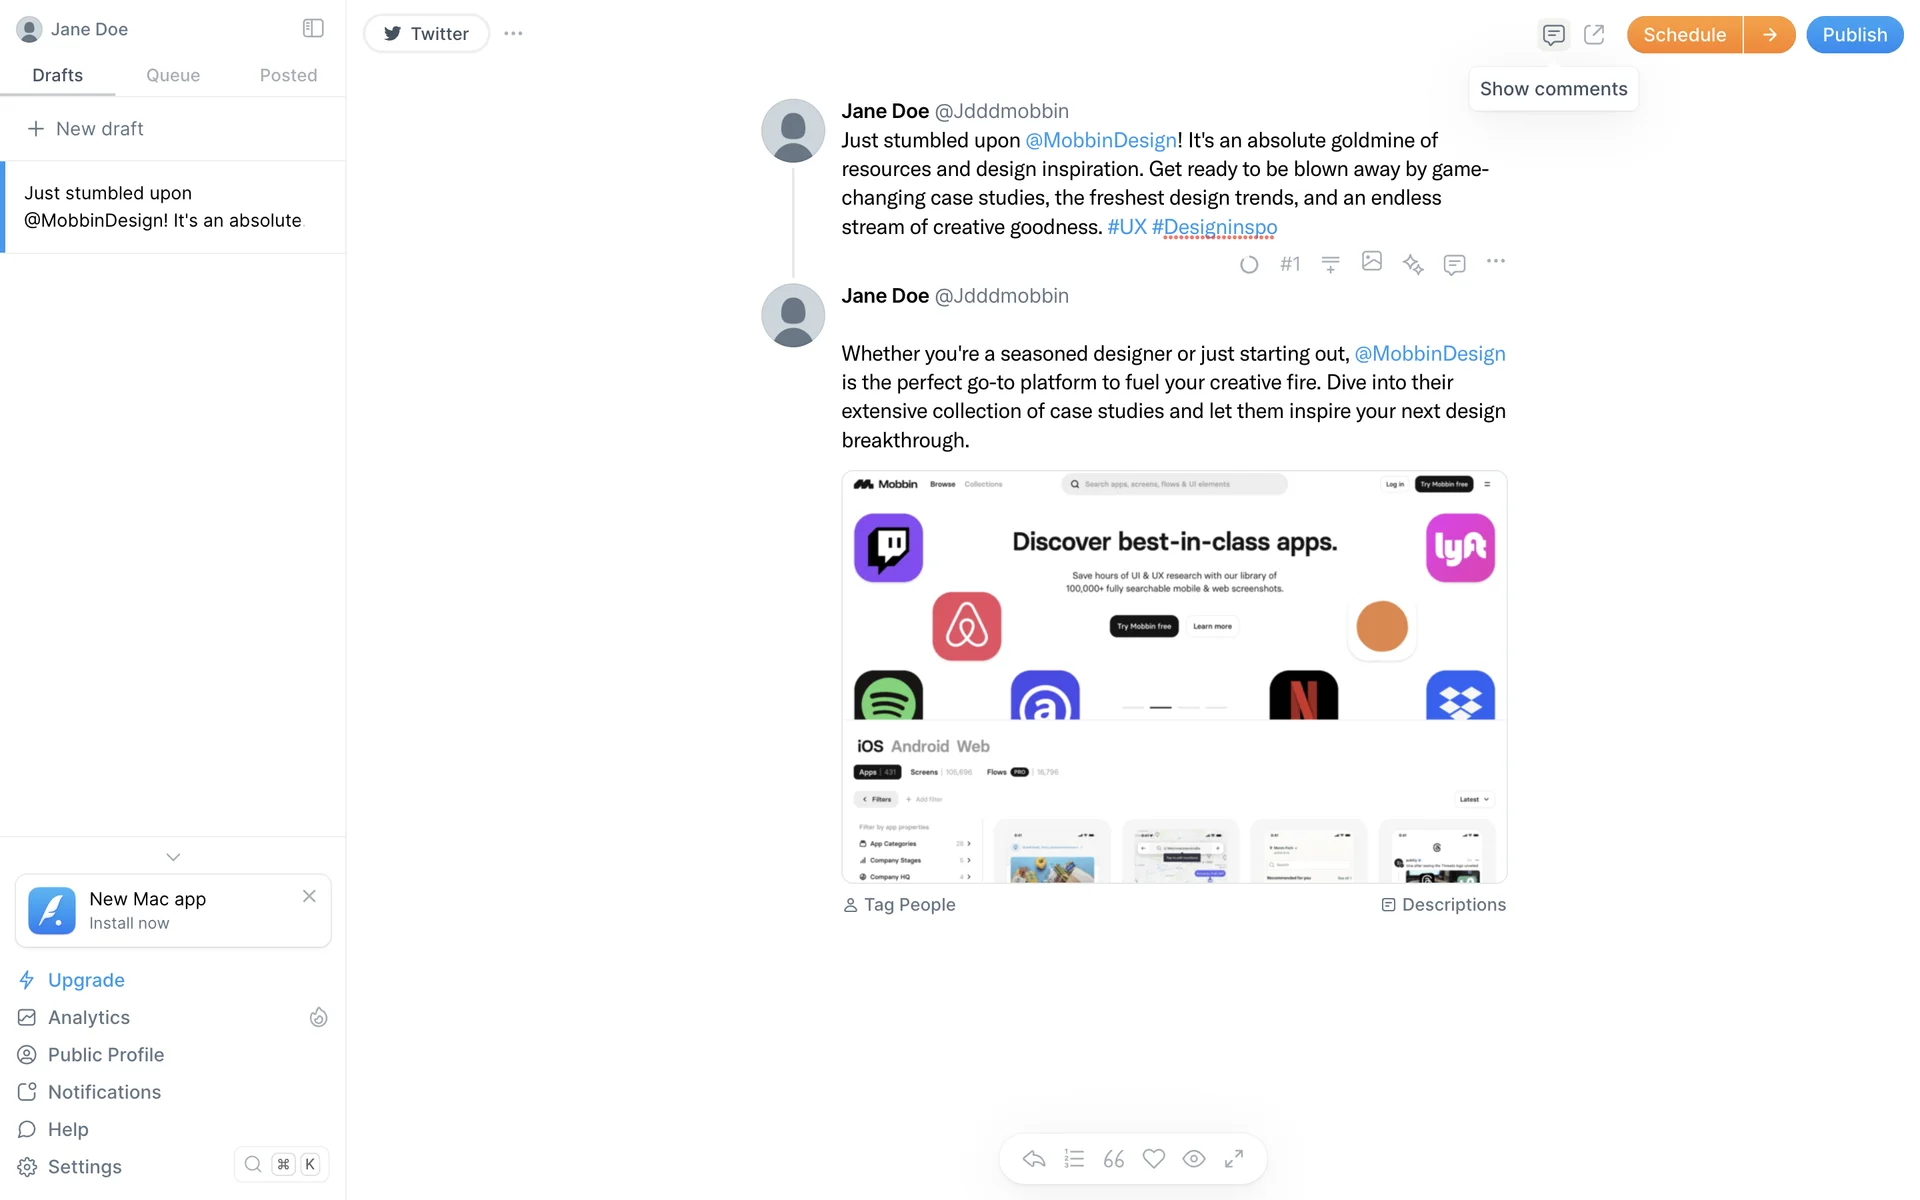Expand editor with fullscreen arrows icon
This screenshot has height=1200, width=1920.
(1234, 1158)
